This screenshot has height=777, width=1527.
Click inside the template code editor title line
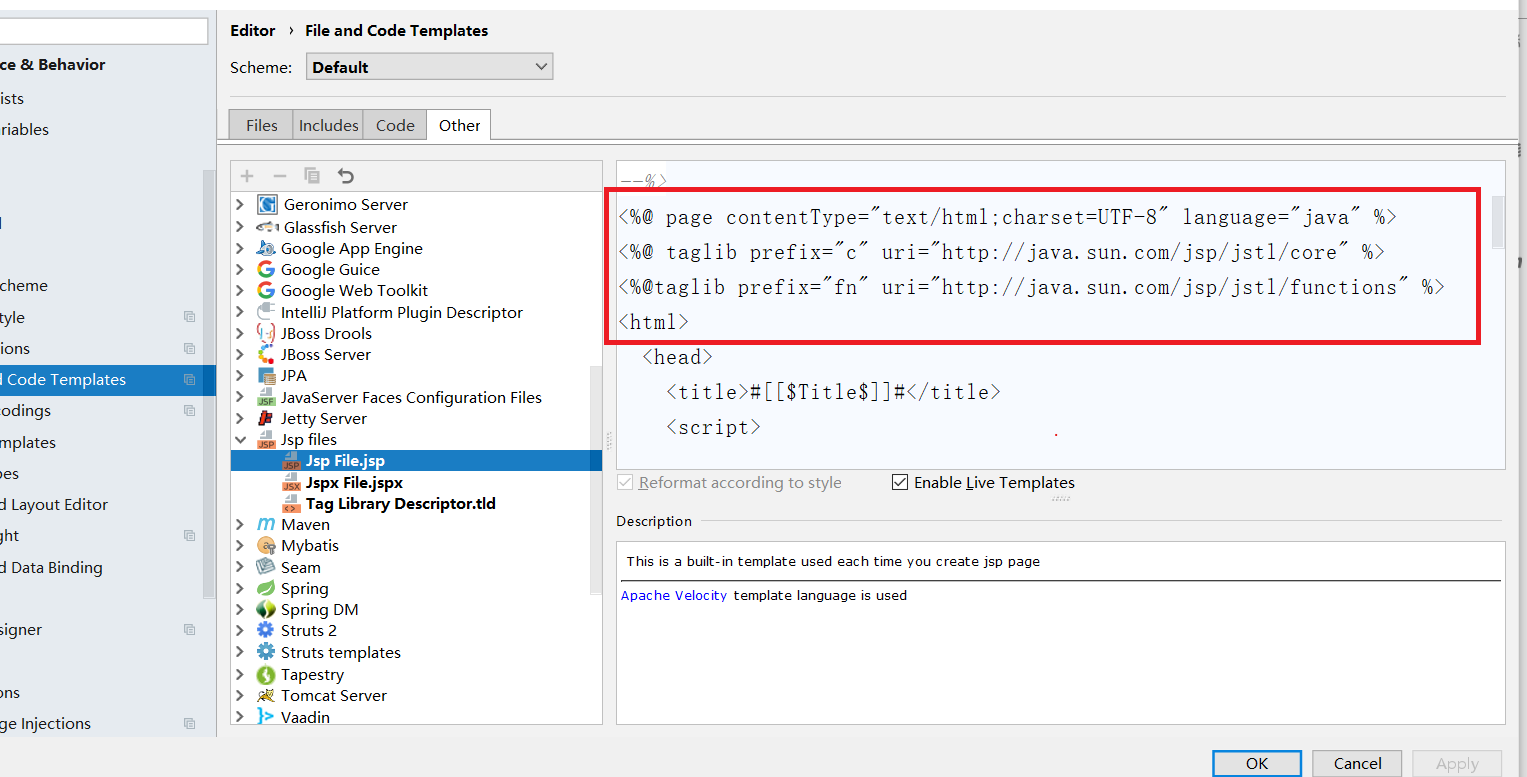point(833,392)
